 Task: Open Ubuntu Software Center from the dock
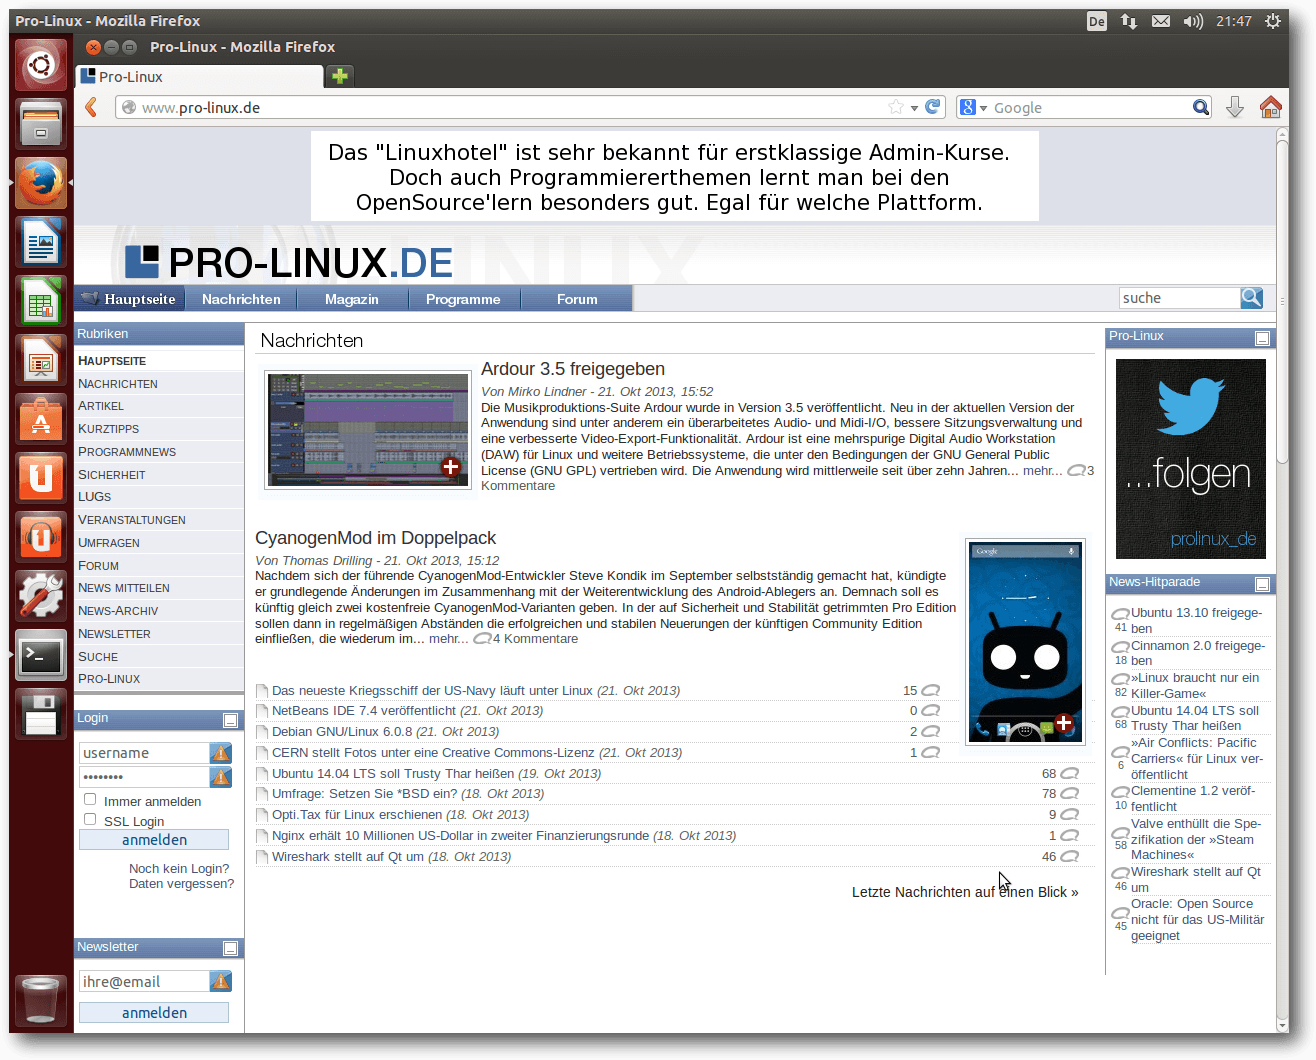pyautogui.click(x=41, y=420)
